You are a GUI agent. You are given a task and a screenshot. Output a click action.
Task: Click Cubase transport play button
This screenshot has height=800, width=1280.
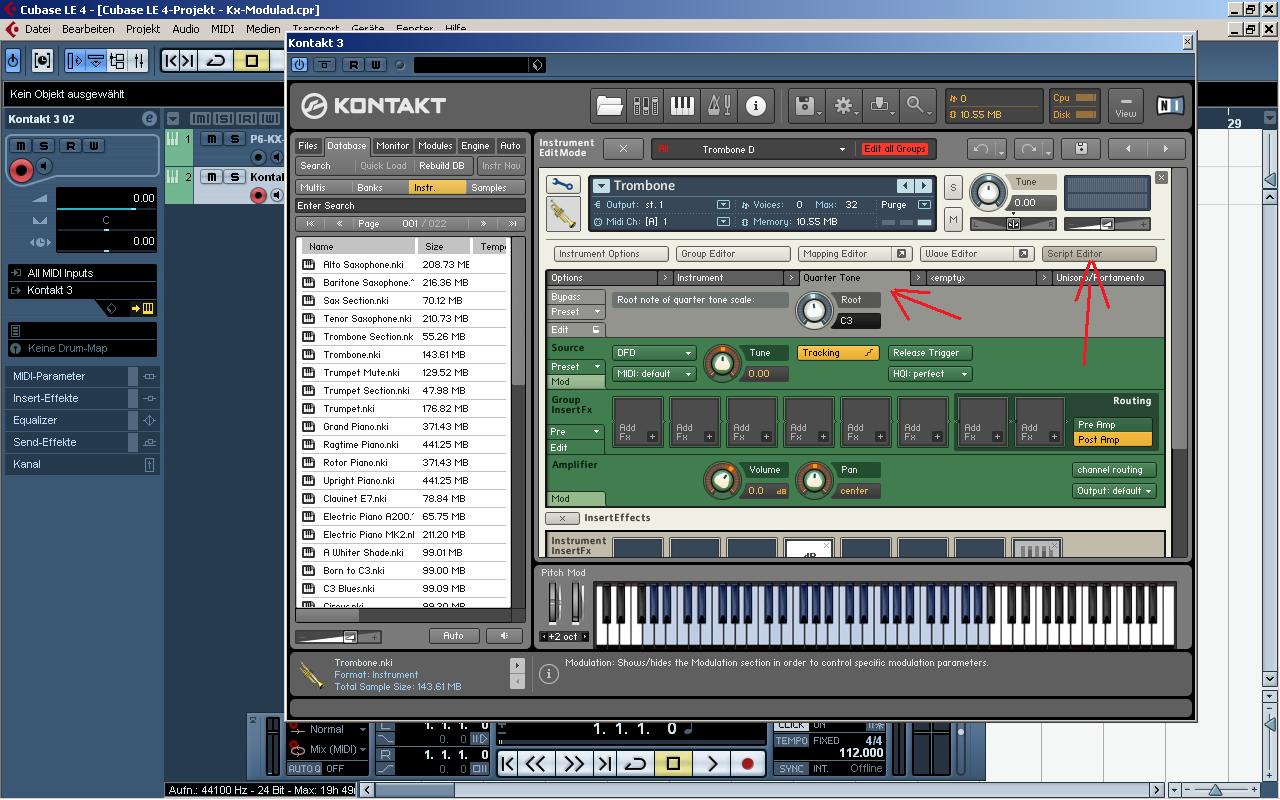(711, 764)
